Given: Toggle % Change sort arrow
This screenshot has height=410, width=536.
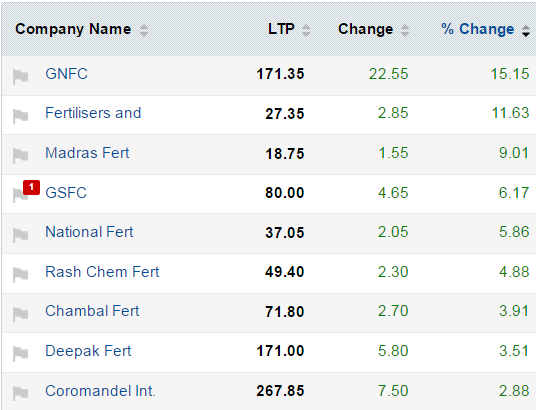Looking at the screenshot, I should tap(526, 31).
